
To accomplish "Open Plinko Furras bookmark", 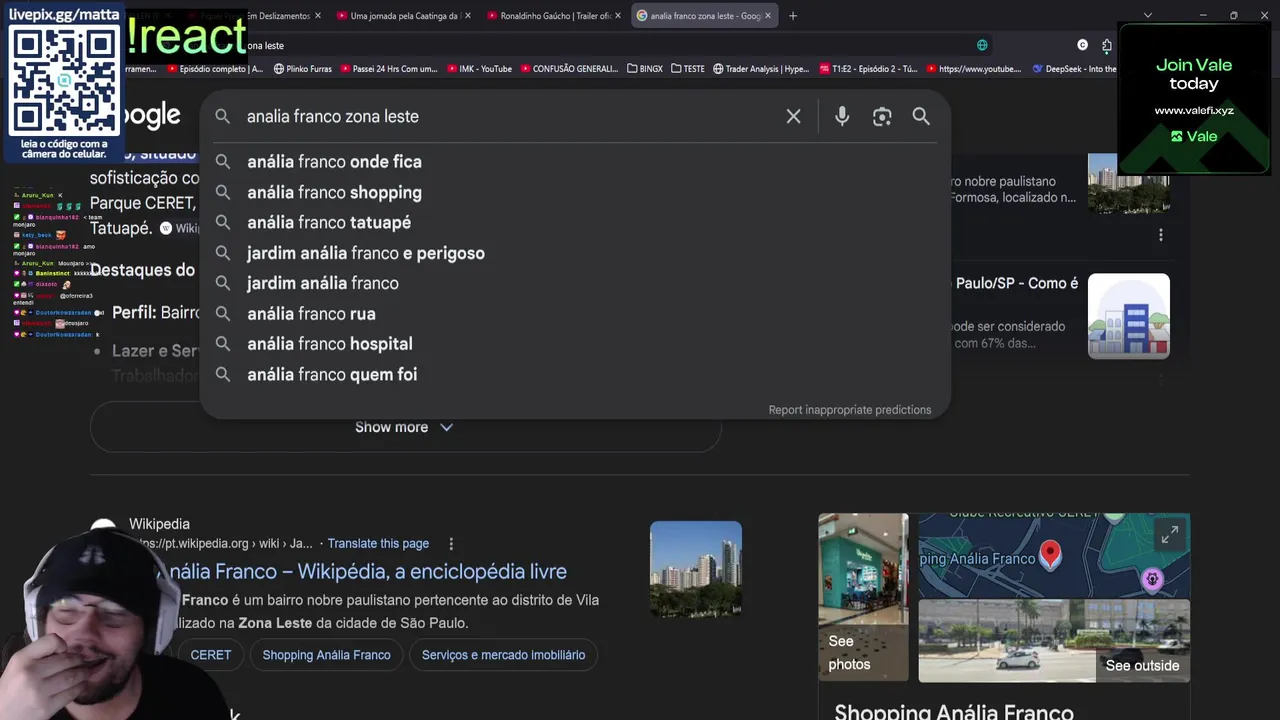I will (x=302, y=69).
